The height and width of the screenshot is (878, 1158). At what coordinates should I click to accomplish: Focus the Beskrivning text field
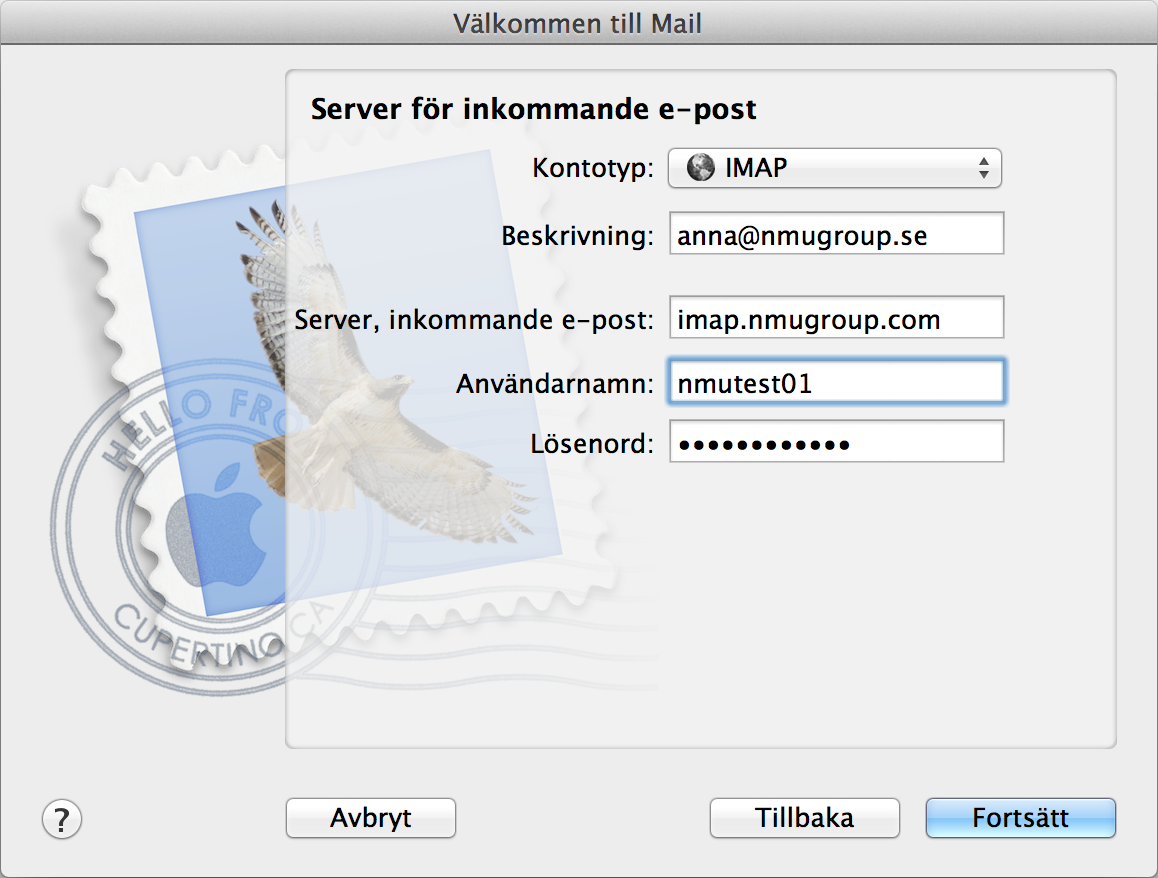(836, 236)
